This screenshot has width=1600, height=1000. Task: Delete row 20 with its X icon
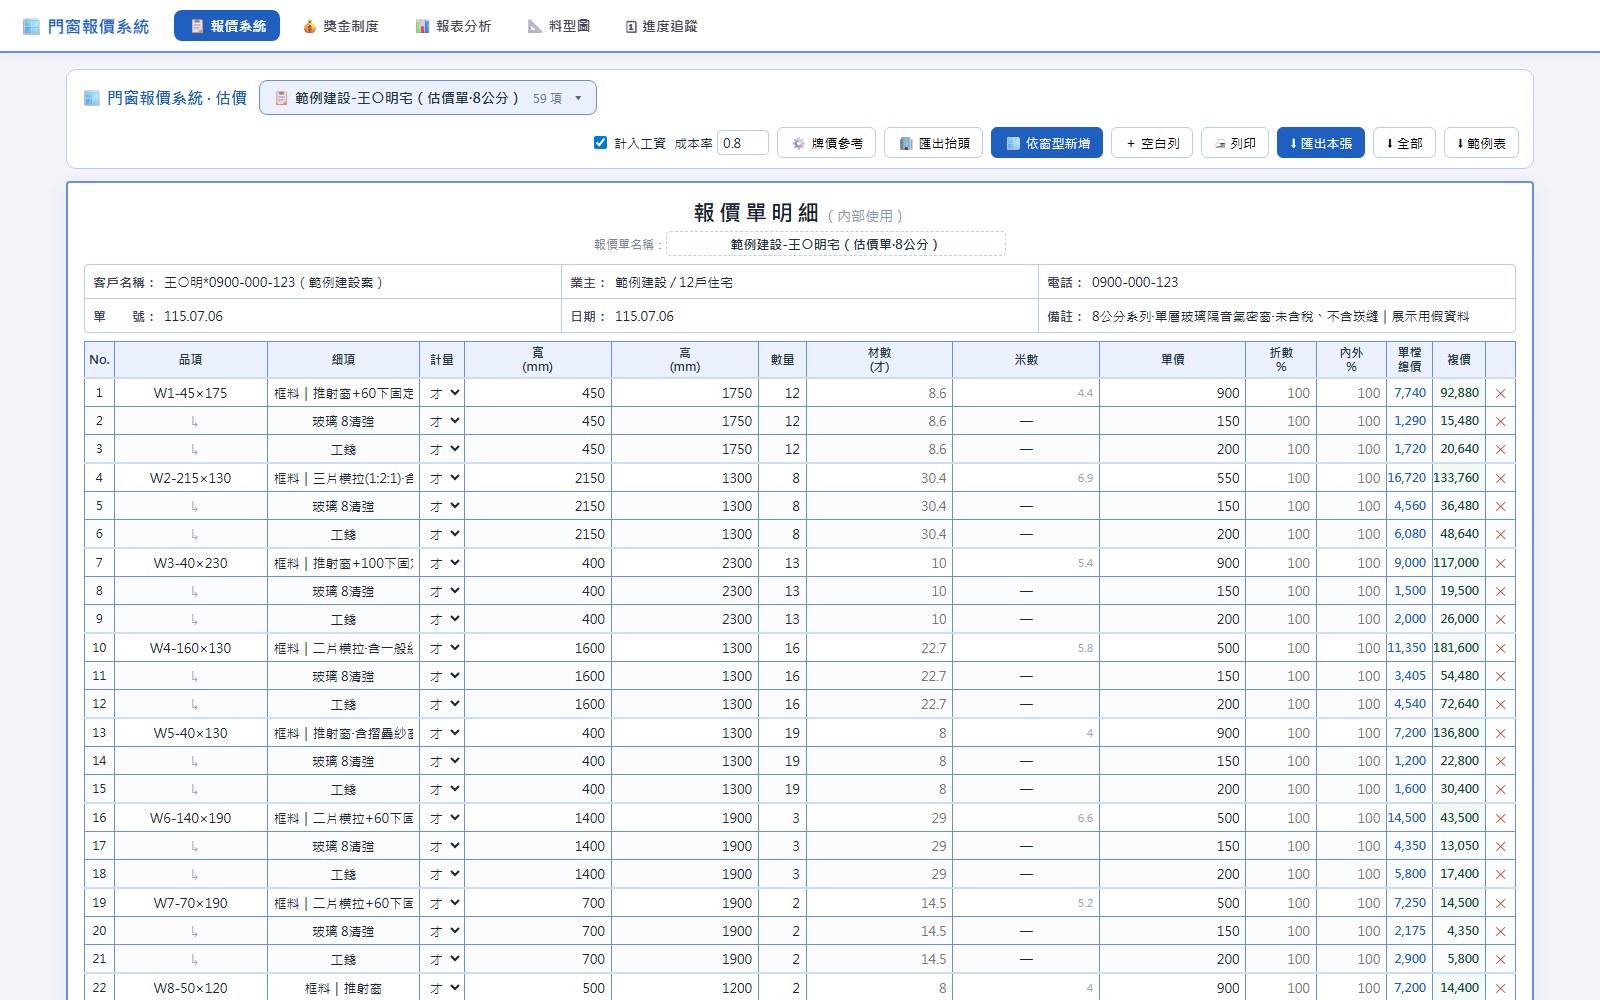1500,931
